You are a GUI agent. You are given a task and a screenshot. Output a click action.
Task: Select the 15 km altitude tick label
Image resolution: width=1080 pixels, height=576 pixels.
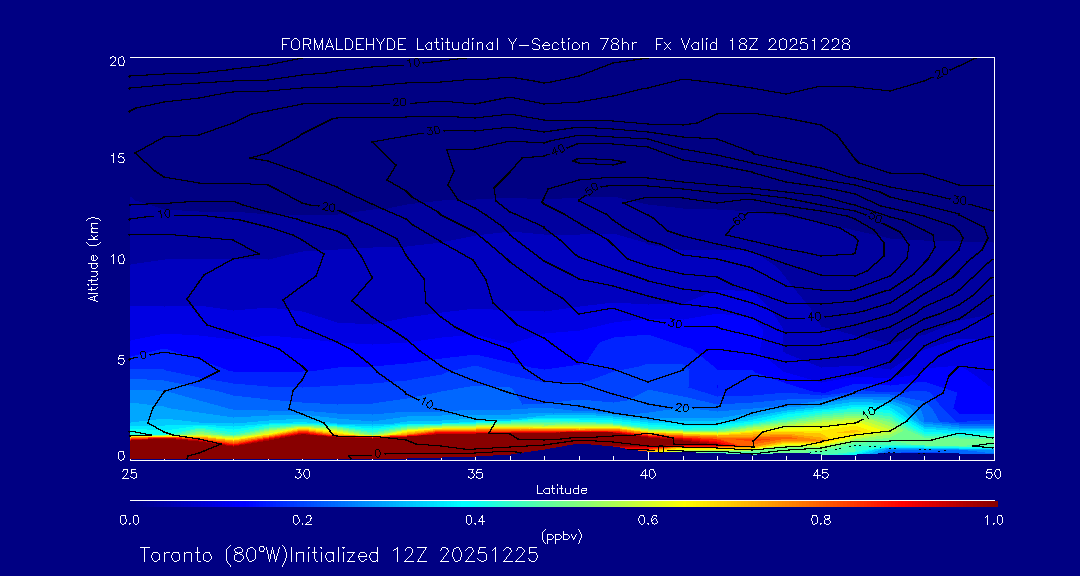click(116, 160)
